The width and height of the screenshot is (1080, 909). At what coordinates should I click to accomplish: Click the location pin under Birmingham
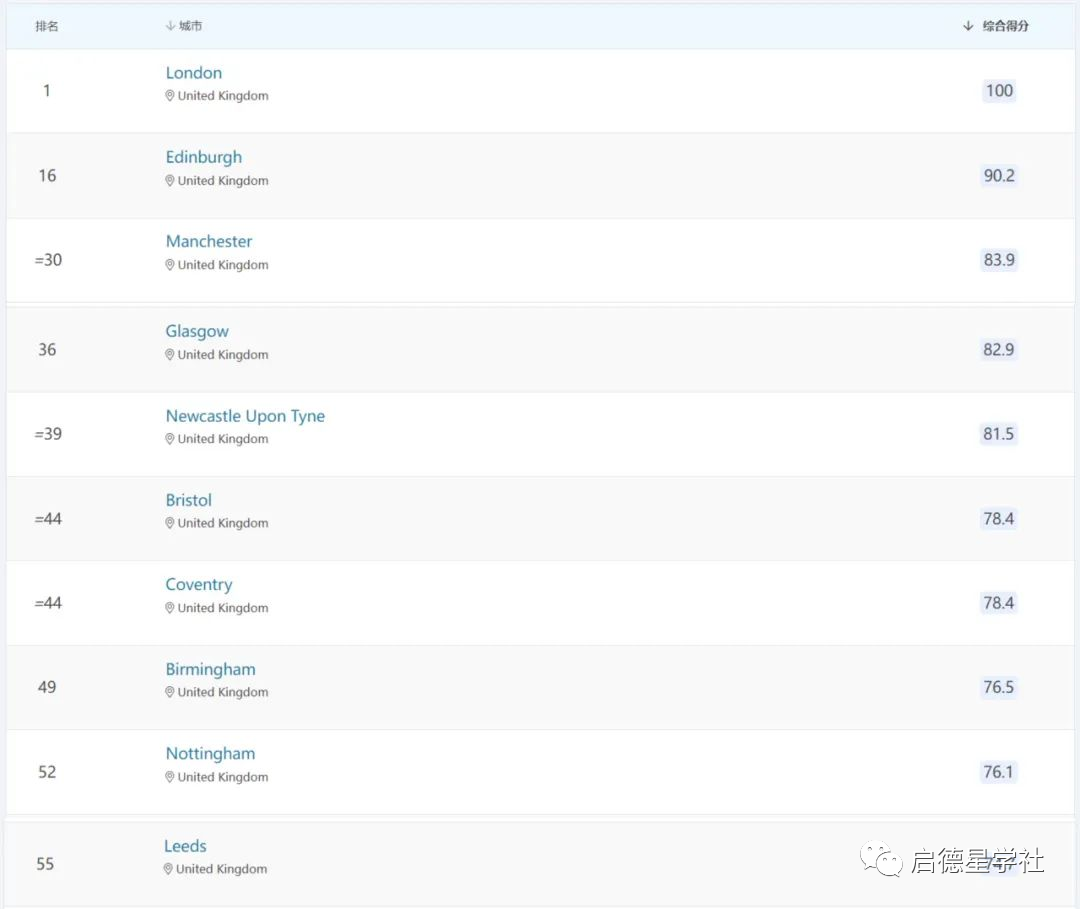[x=169, y=692]
